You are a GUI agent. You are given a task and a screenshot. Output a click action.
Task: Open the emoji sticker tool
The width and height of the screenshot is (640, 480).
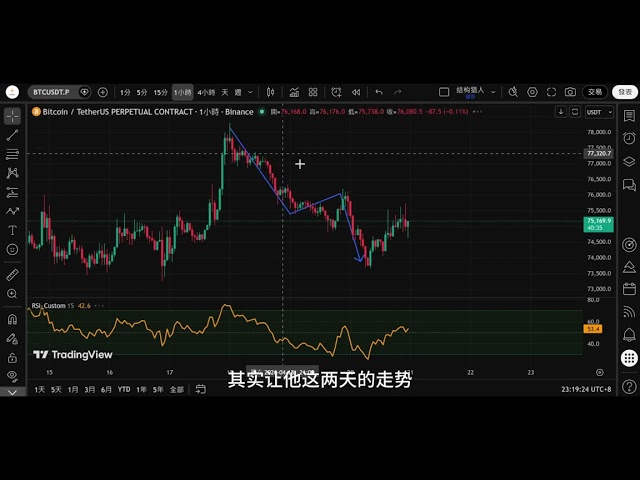point(12,249)
